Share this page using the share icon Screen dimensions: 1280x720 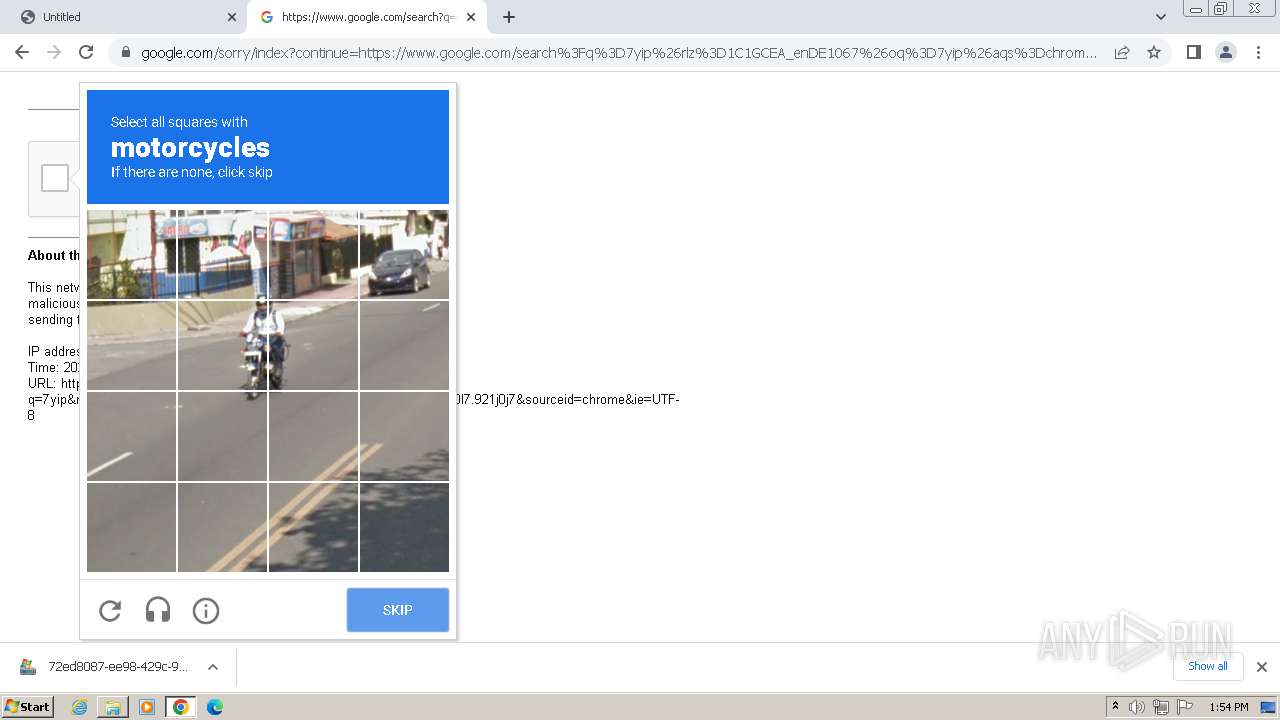click(1122, 52)
